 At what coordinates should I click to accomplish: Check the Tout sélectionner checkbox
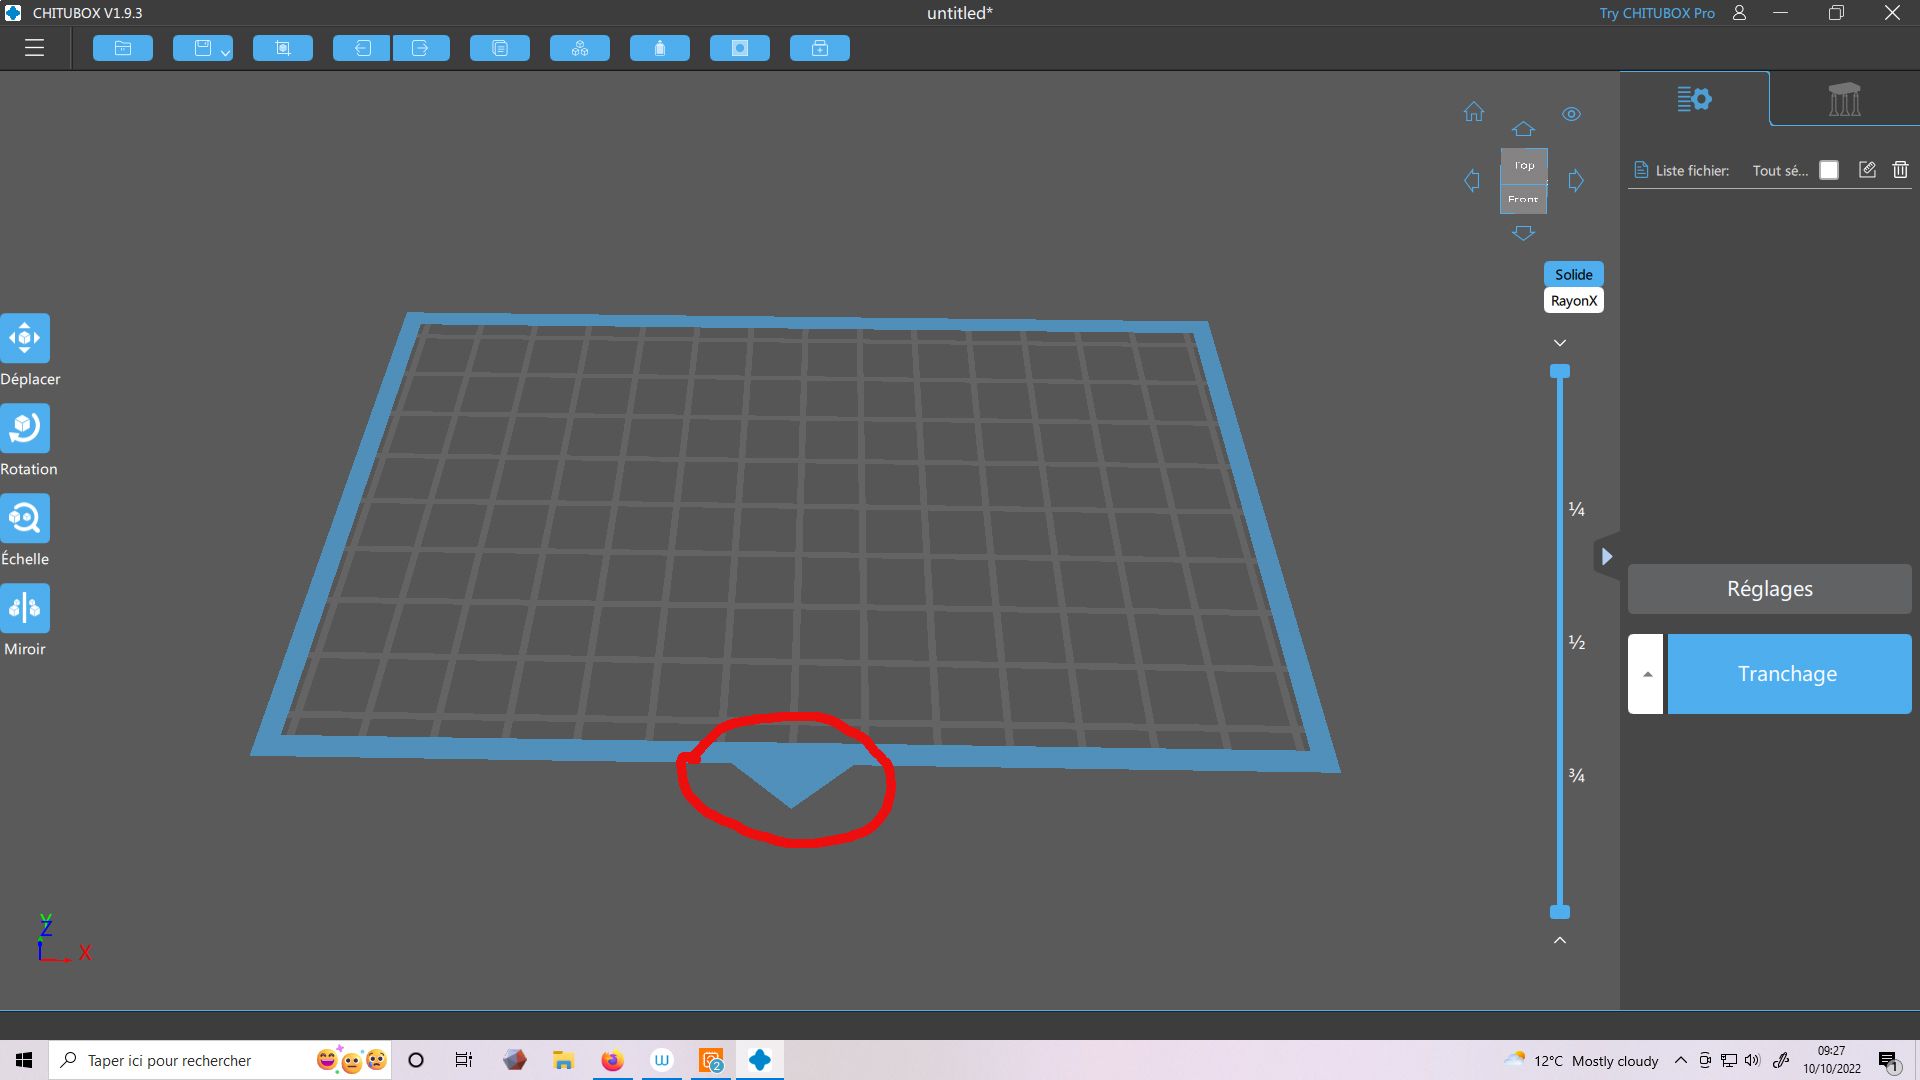[x=1829, y=170]
